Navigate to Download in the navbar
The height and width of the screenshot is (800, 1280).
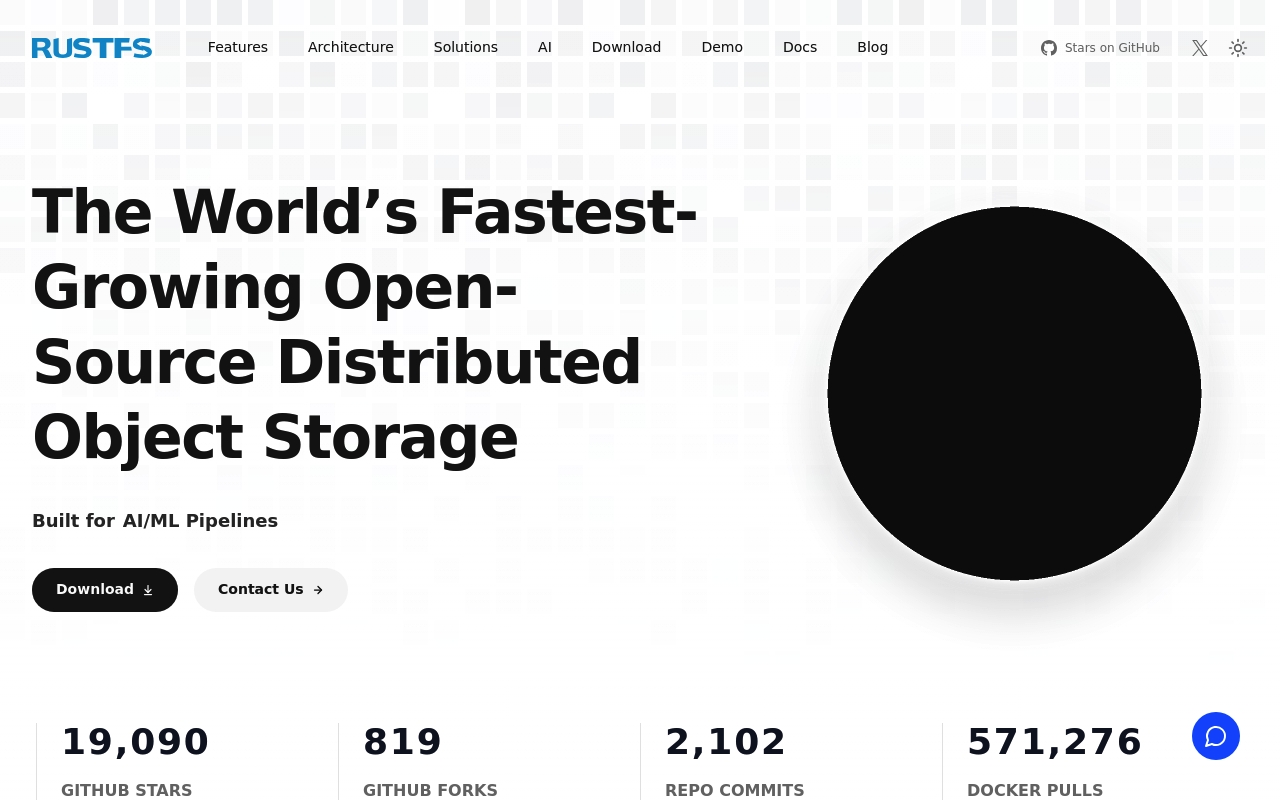pyautogui.click(x=626, y=47)
